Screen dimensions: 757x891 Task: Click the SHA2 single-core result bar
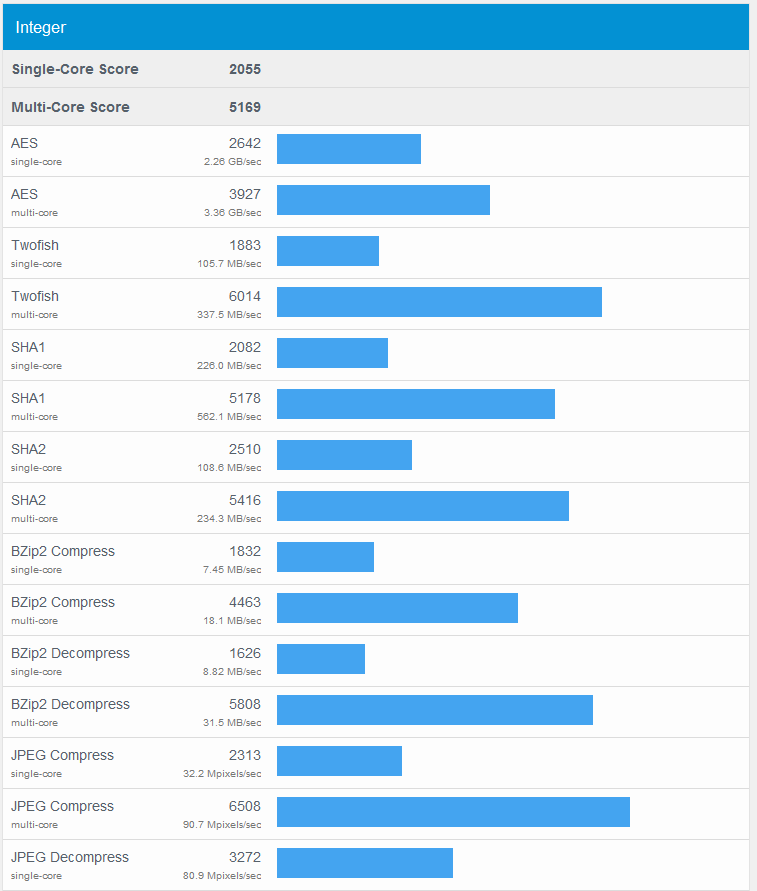click(344, 455)
